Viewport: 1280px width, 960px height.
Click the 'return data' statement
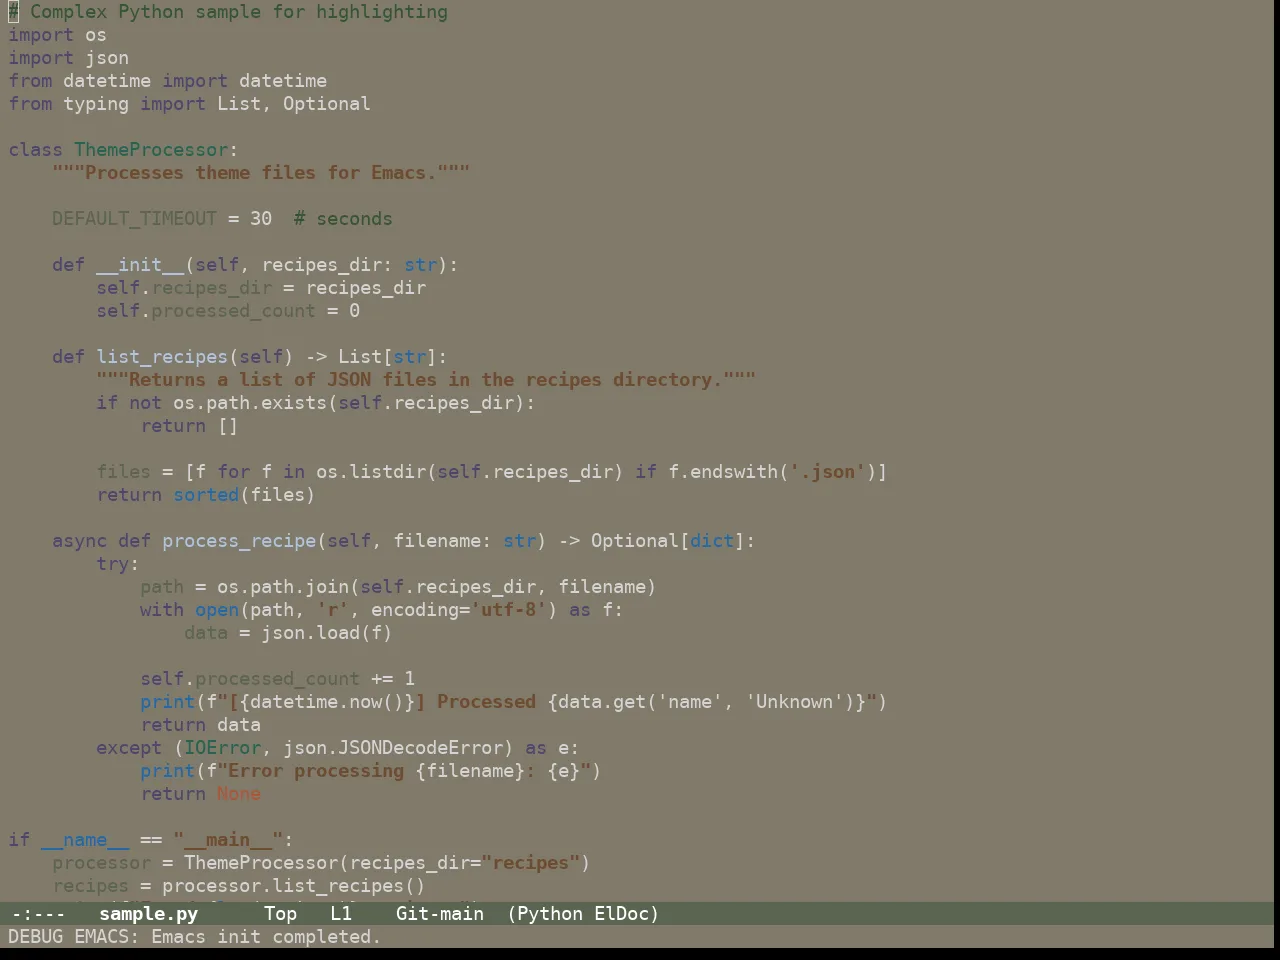click(200, 725)
